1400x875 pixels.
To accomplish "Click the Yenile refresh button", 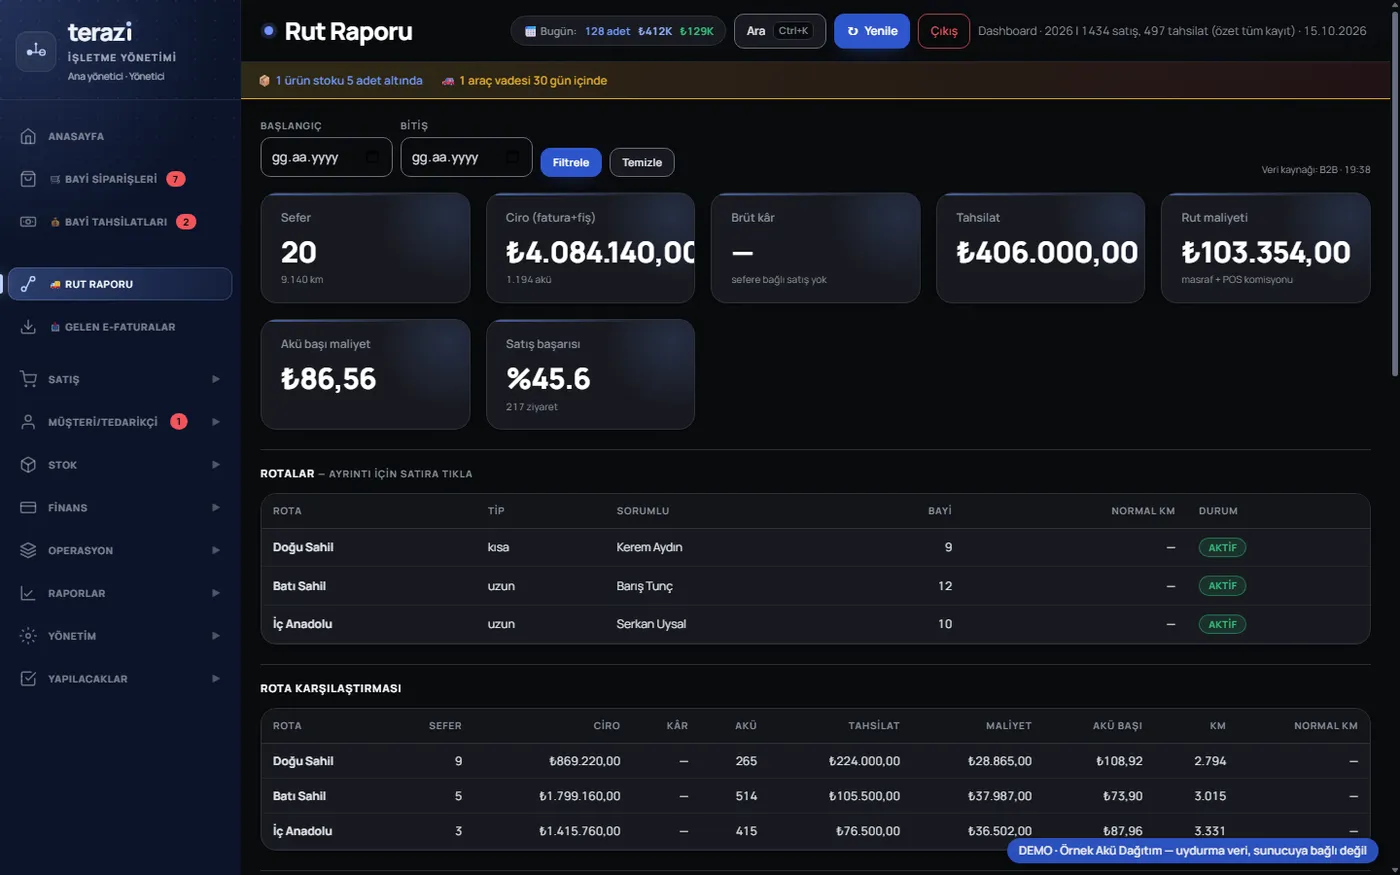I will pyautogui.click(x=872, y=31).
